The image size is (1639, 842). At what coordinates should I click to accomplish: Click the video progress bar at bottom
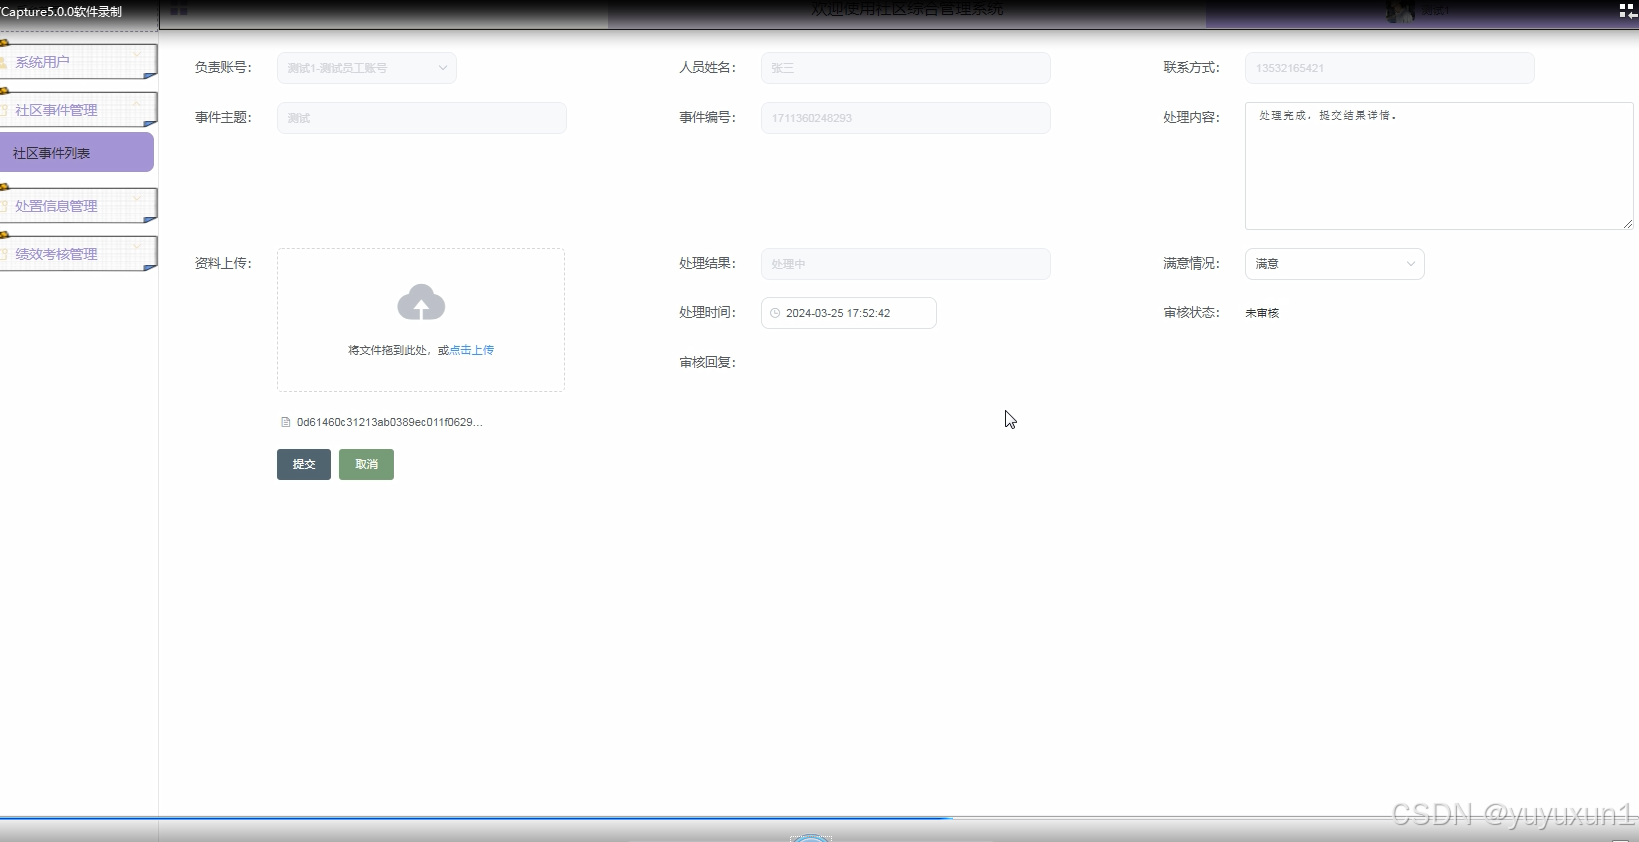pos(819,818)
